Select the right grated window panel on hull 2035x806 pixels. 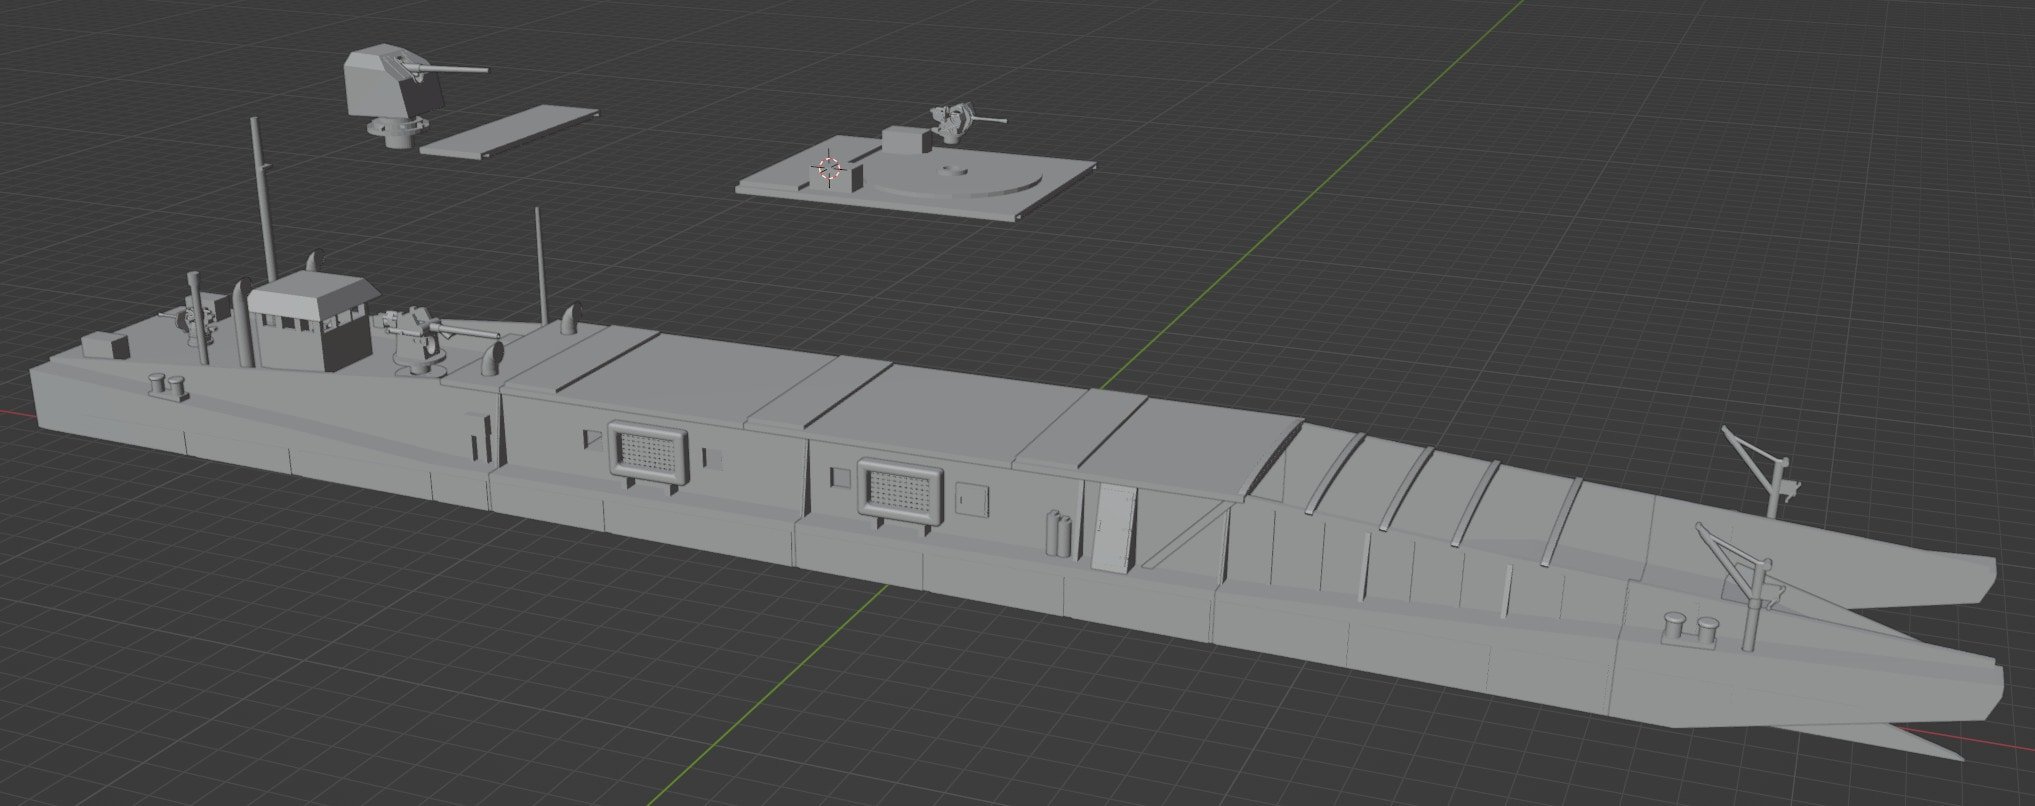click(x=901, y=492)
